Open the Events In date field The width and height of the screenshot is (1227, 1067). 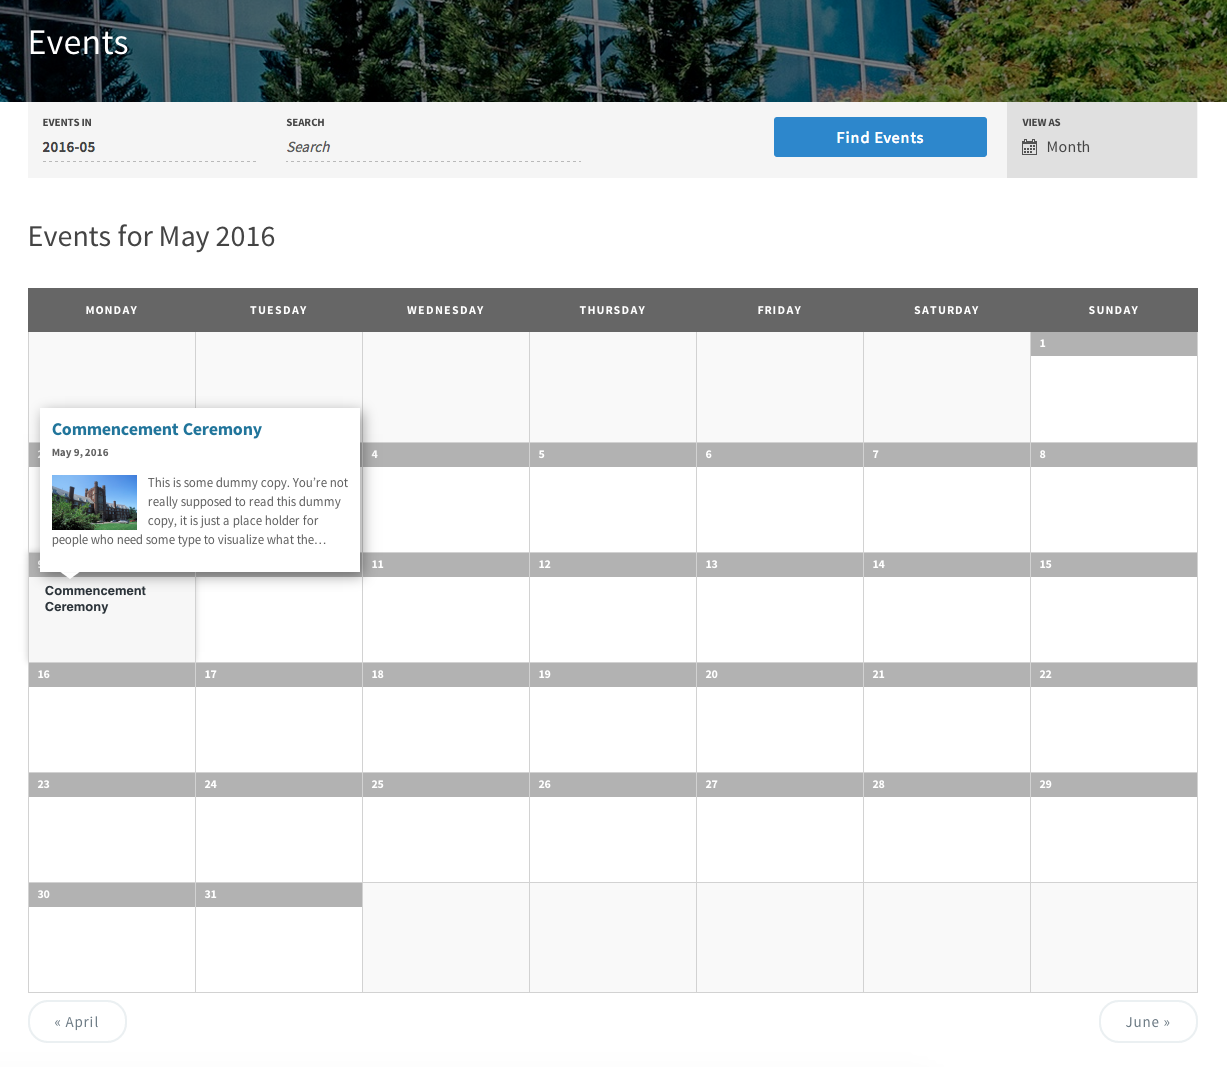point(148,147)
